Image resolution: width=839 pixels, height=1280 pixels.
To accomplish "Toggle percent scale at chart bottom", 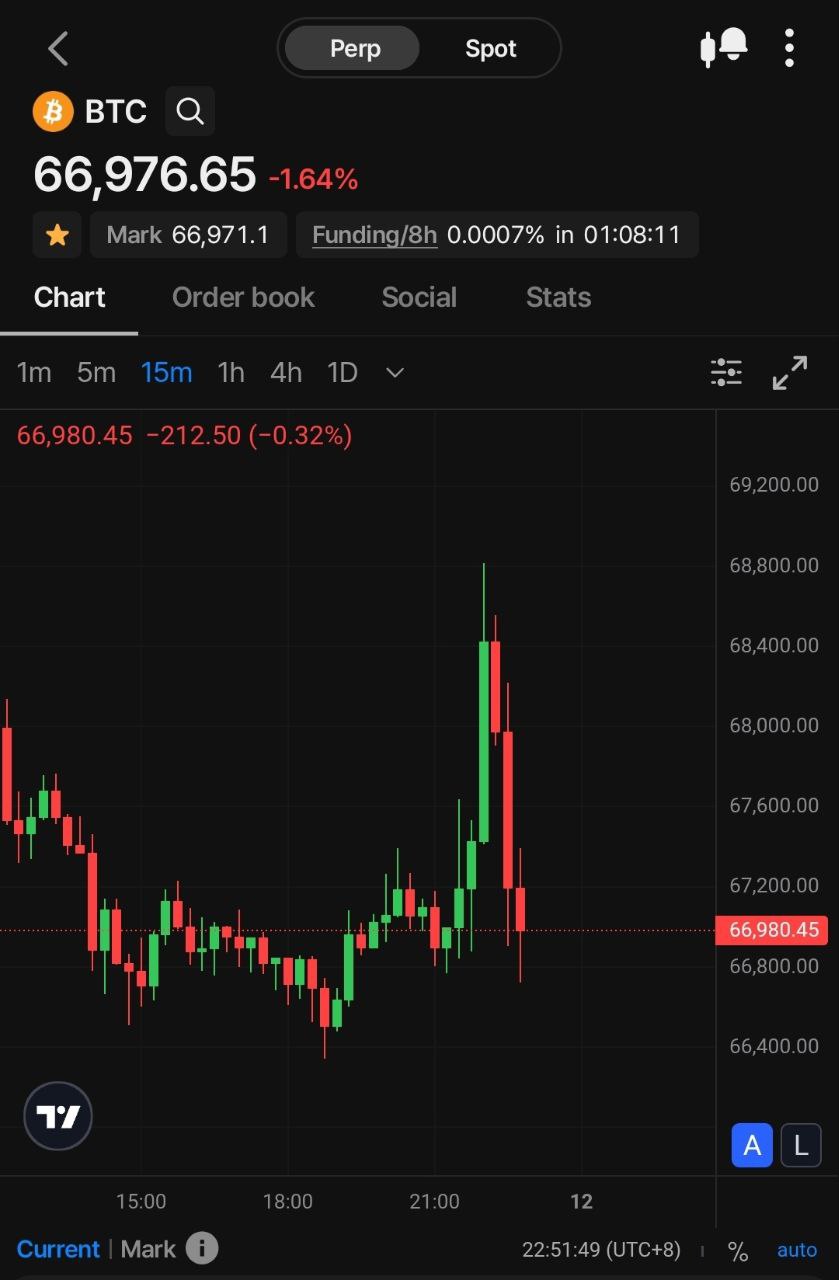I will (x=738, y=1251).
